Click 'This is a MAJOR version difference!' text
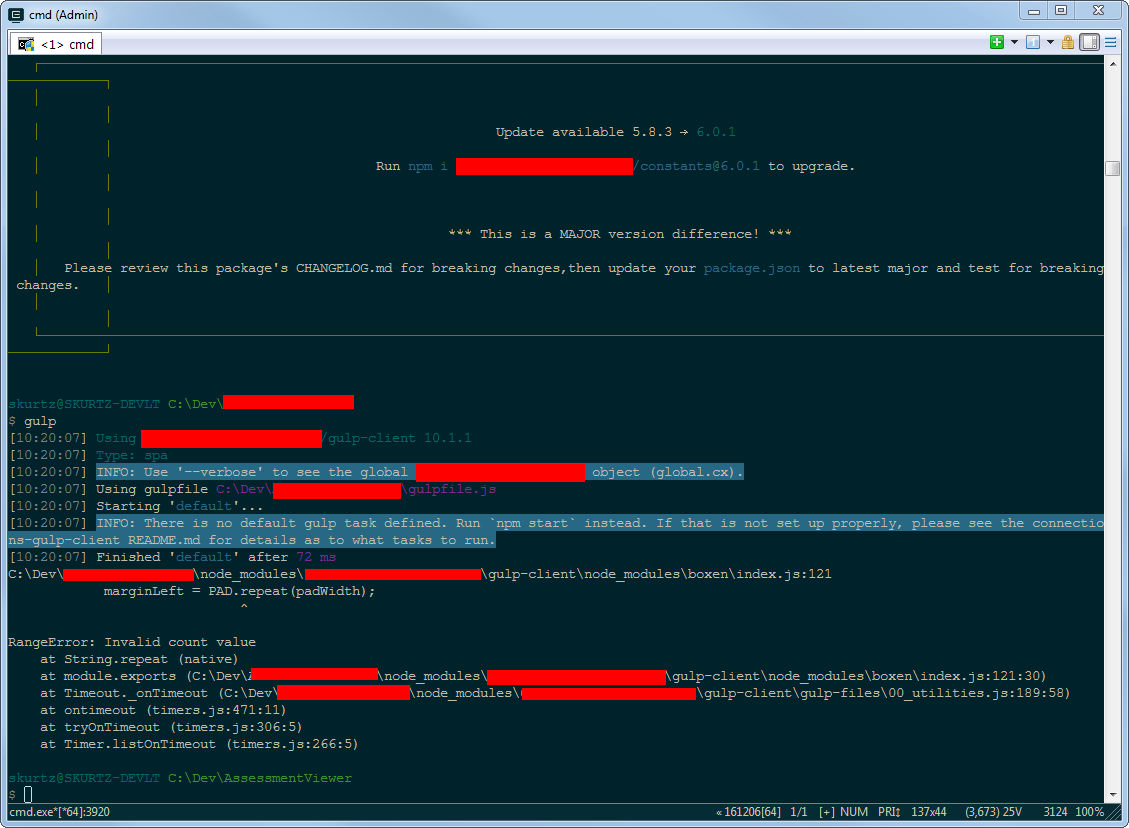This screenshot has width=1129, height=828. click(619, 234)
